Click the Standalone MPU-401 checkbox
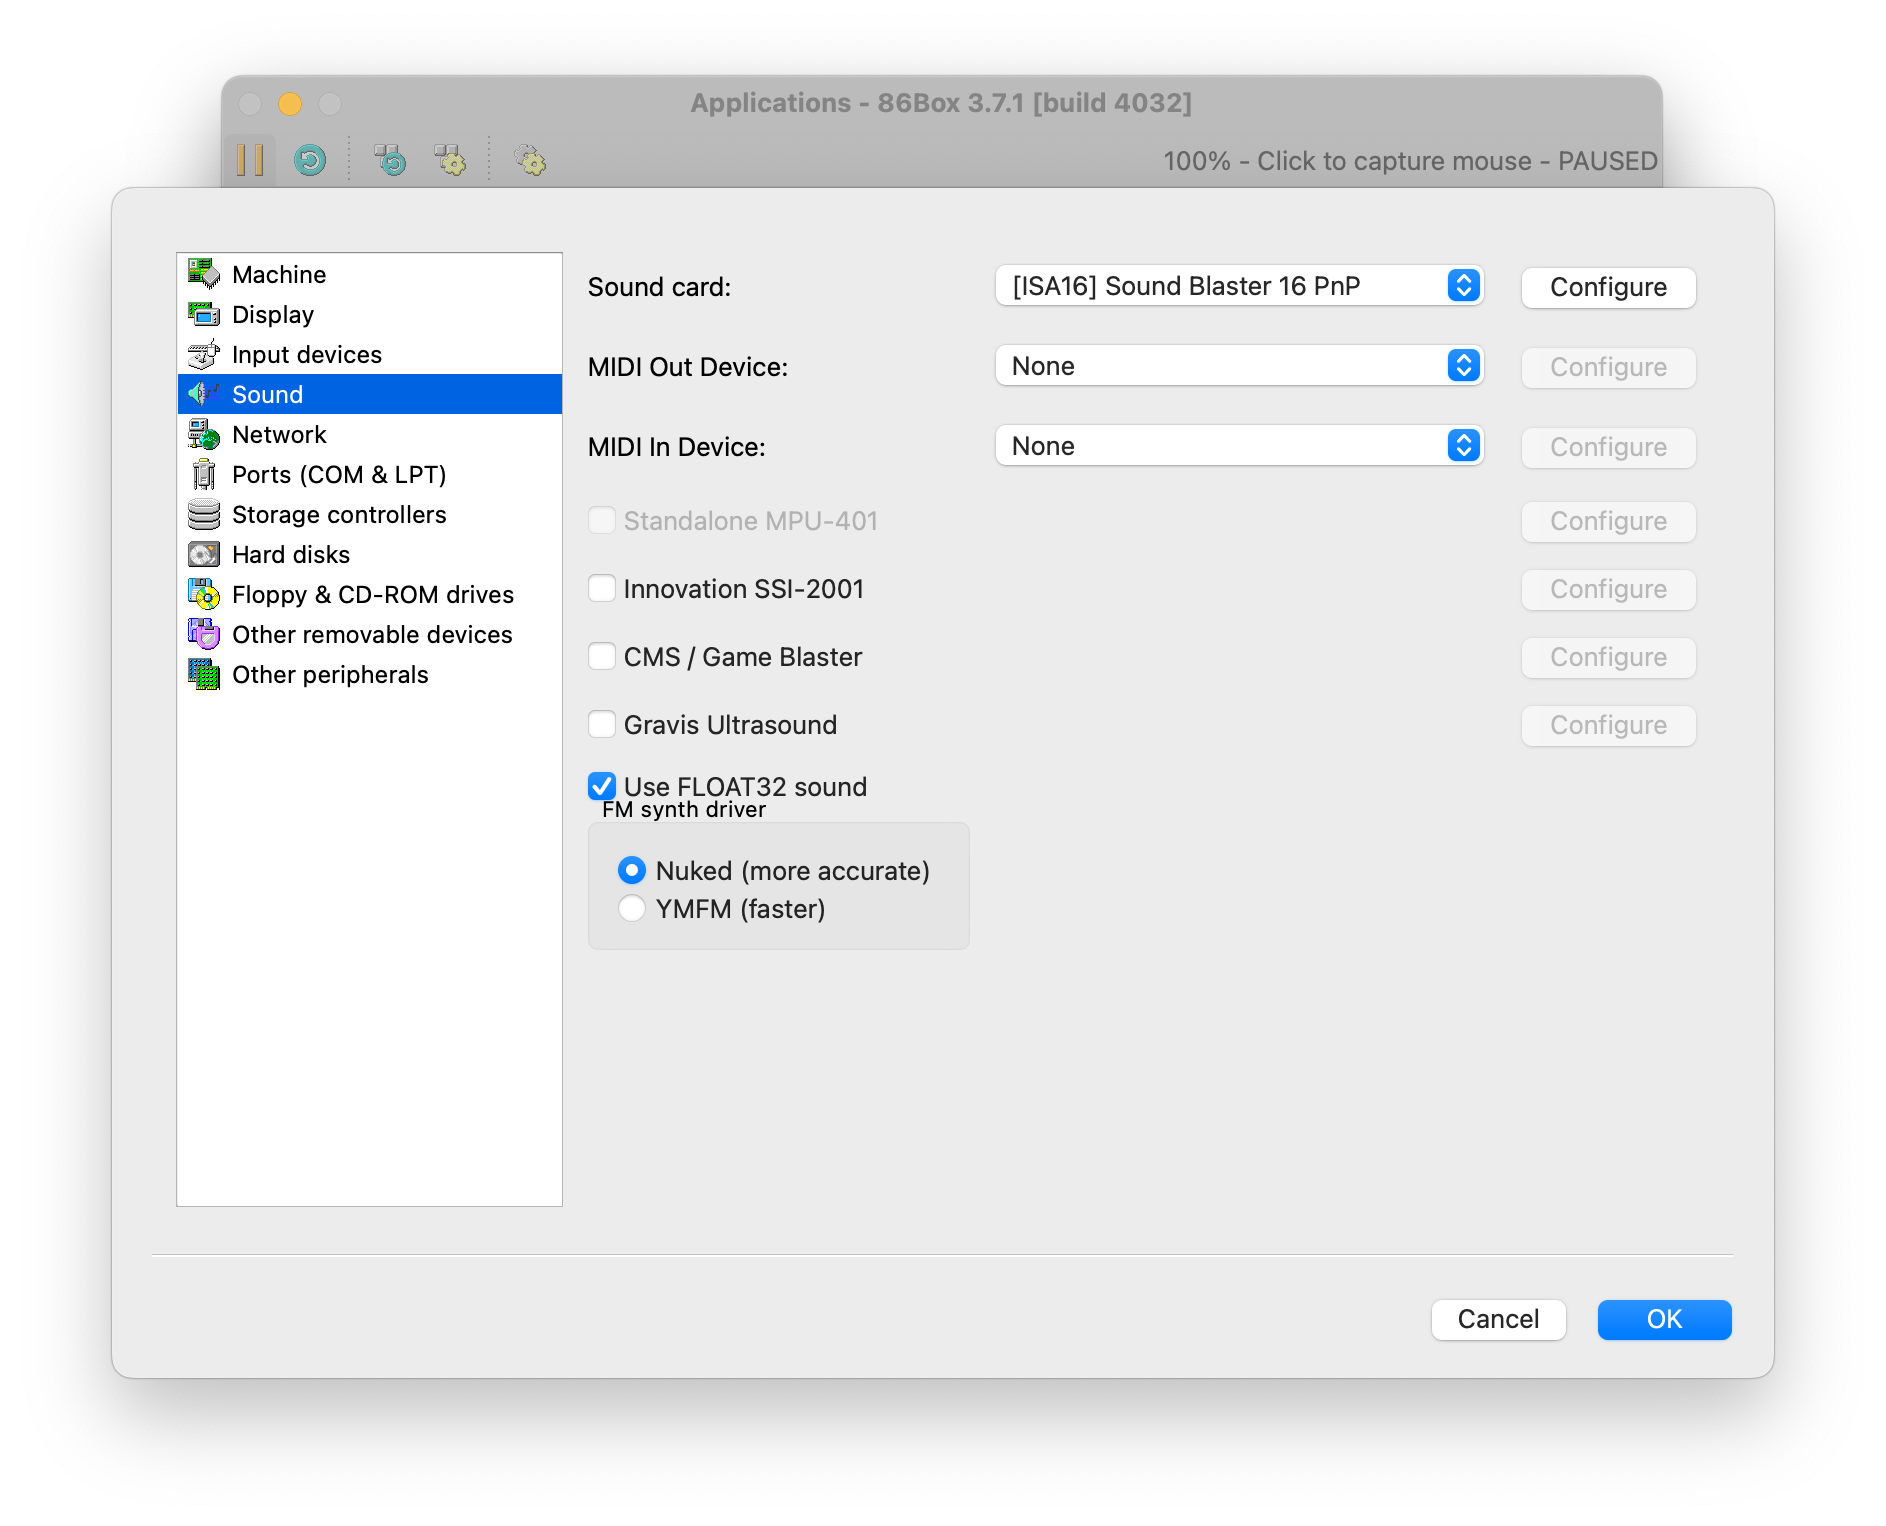Screen dimensions: 1886x1526 pyautogui.click(x=602, y=520)
